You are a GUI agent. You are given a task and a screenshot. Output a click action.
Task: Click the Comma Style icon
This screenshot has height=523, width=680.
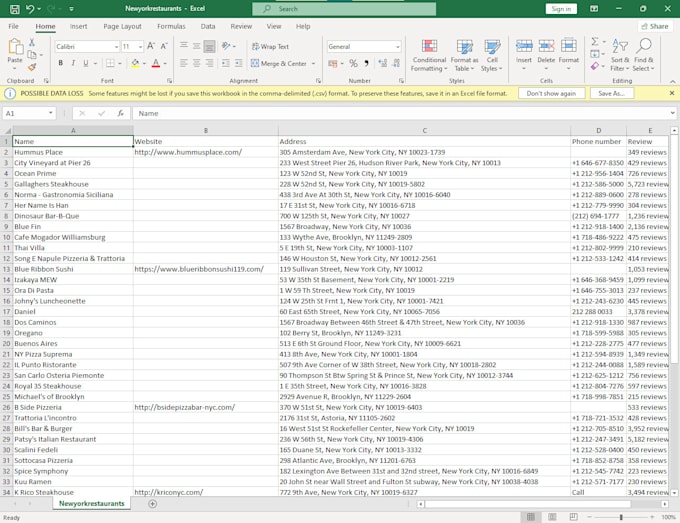[366, 63]
